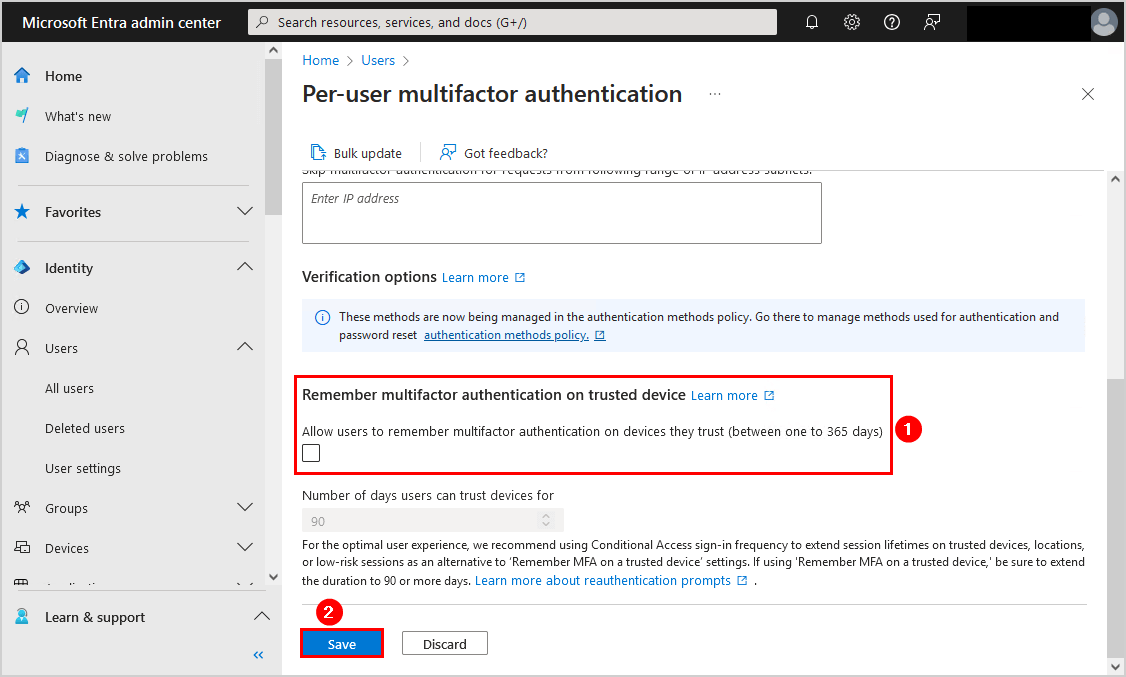Click Home in the breadcrumb
1126x677 pixels.
coord(320,60)
